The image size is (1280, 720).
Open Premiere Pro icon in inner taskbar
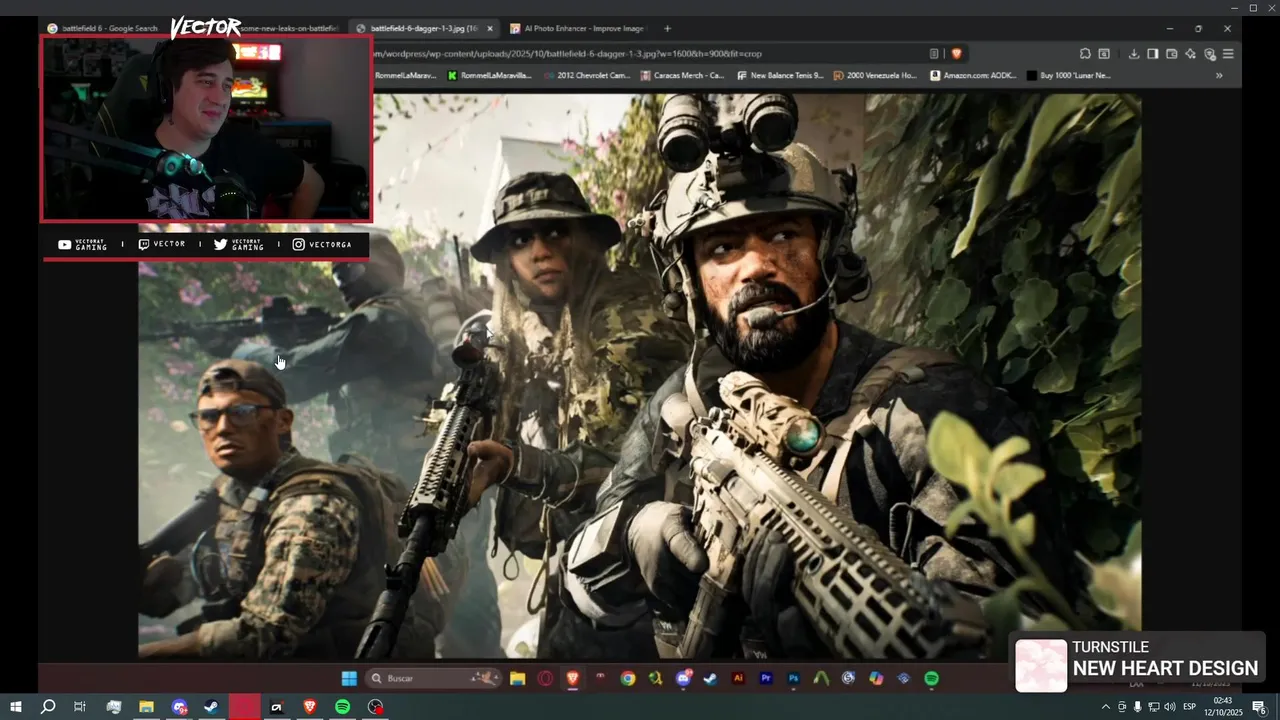766,678
